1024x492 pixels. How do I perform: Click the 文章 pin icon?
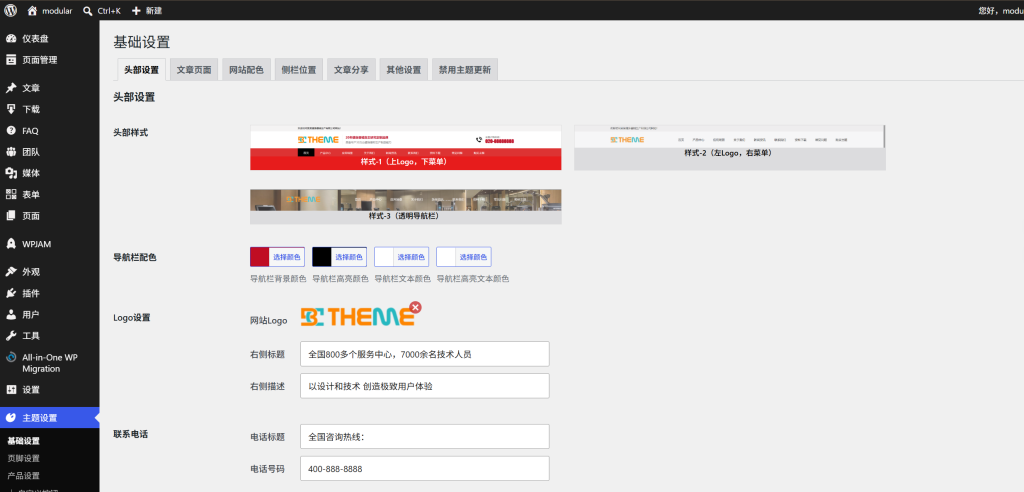click(11, 88)
